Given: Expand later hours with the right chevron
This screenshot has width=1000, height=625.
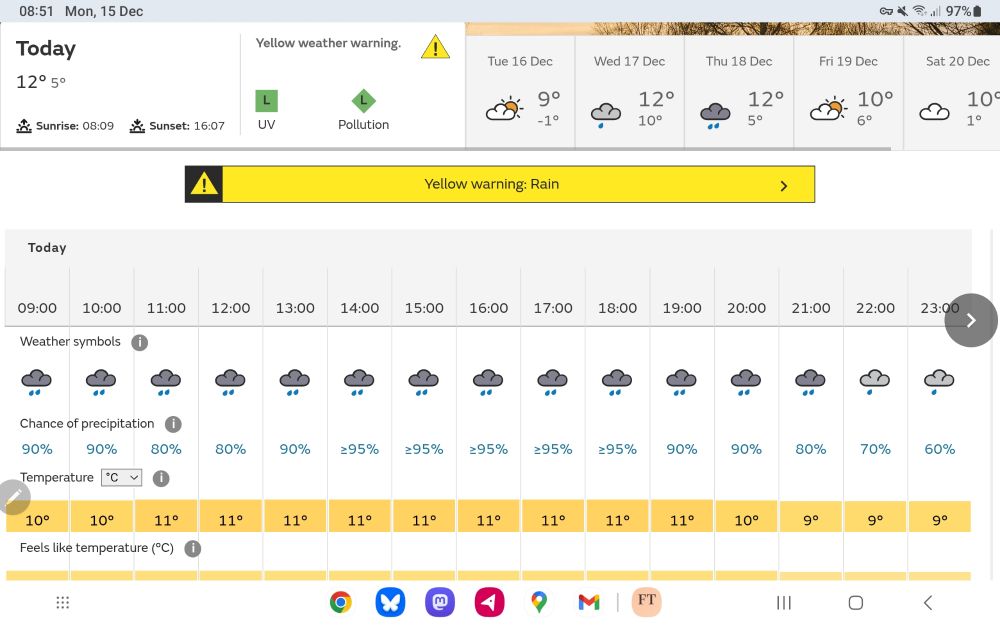Looking at the screenshot, I should click(x=969, y=320).
